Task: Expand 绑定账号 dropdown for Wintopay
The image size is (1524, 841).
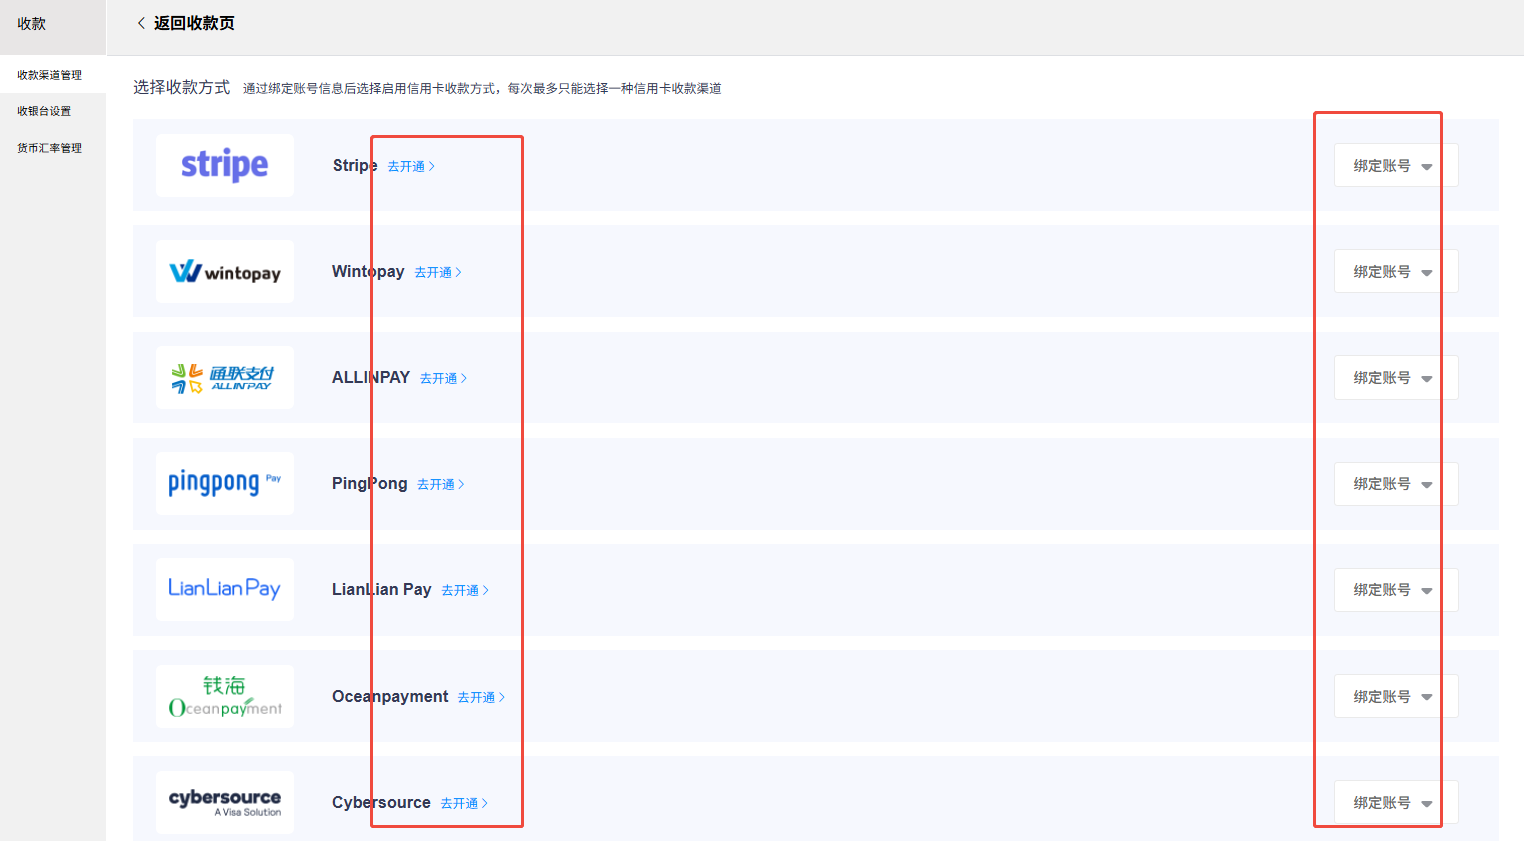Action: pos(1395,272)
